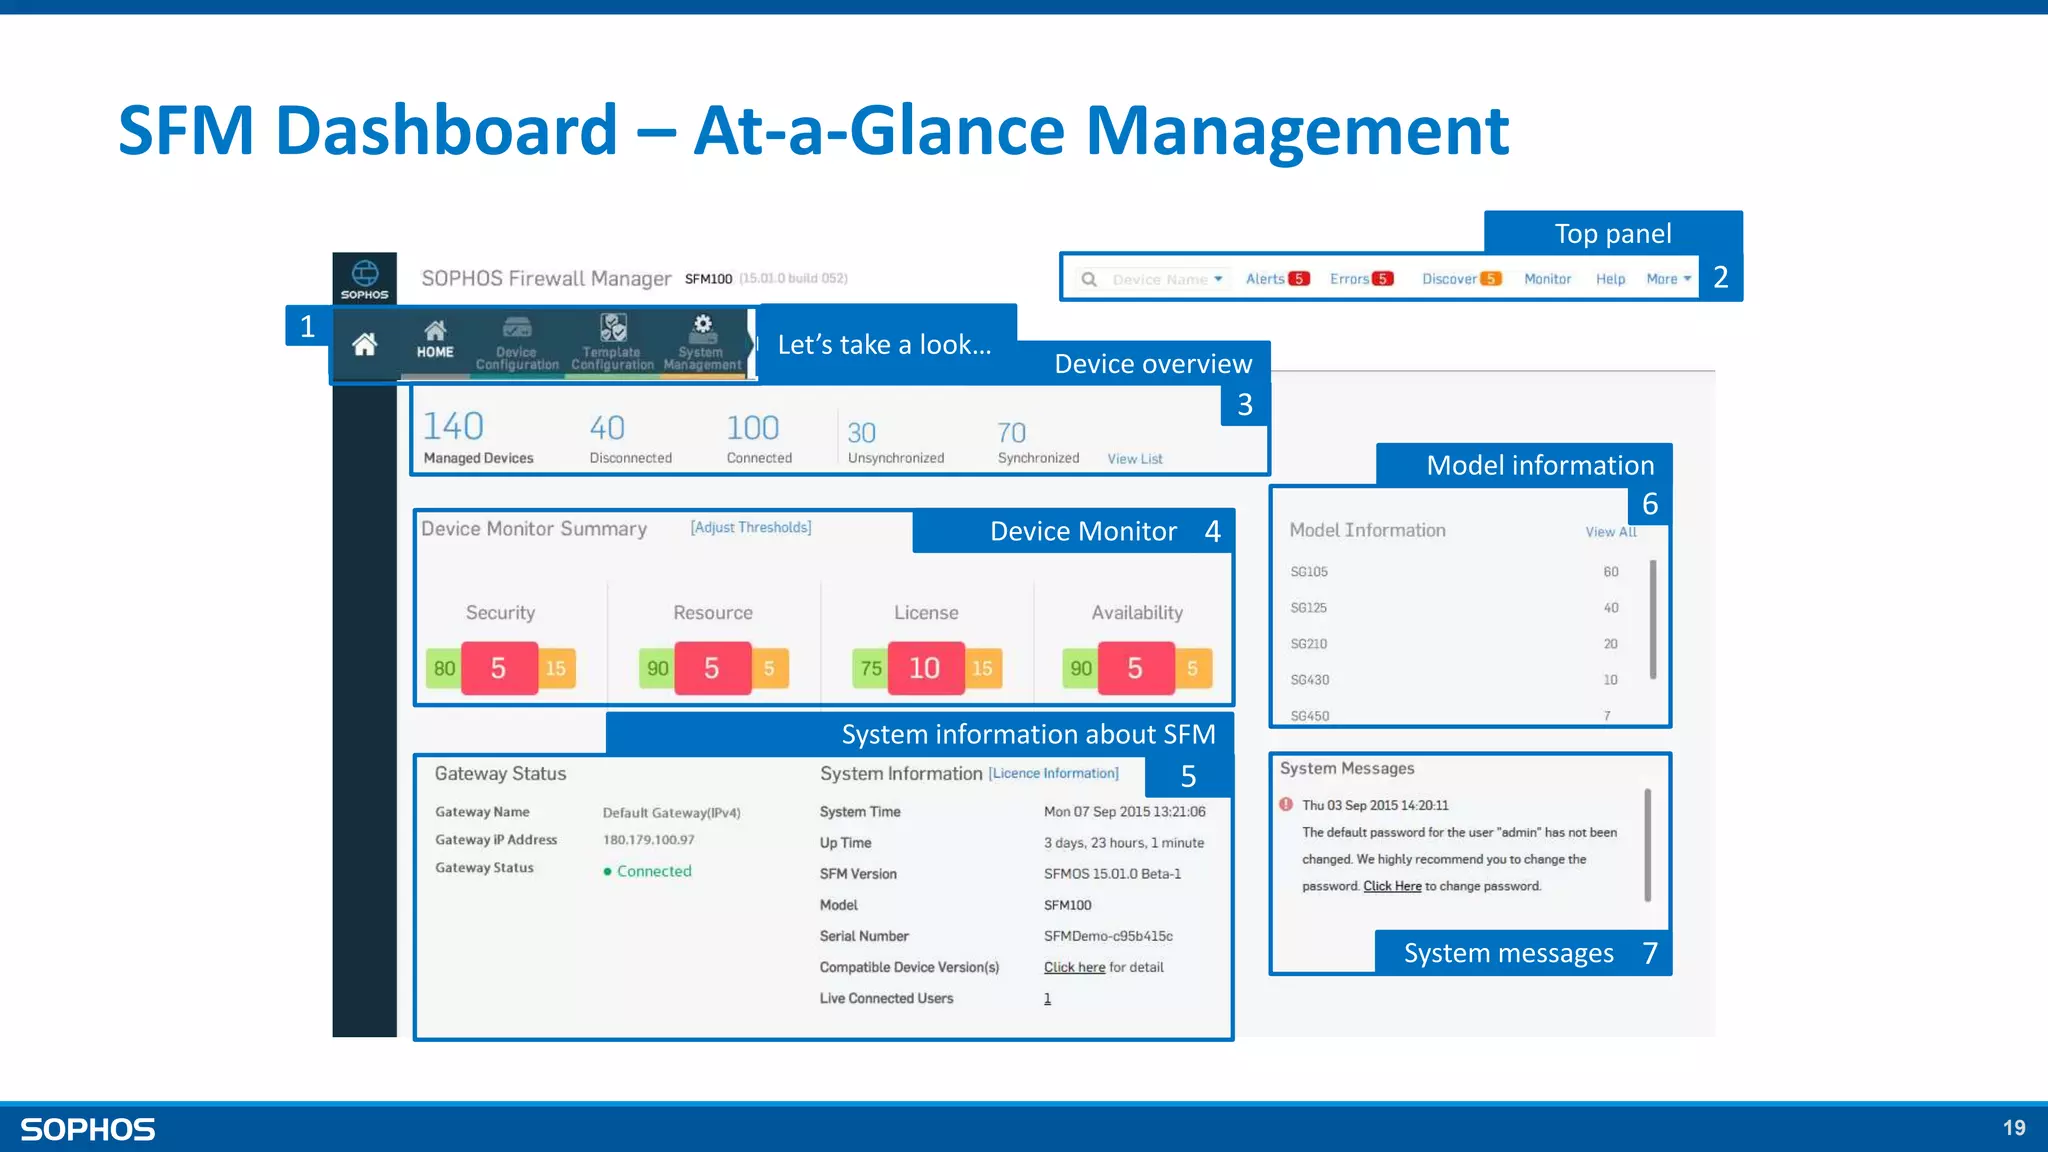Open Discover in the top panel
The width and height of the screenshot is (2048, 1152).
tap(1449, 279)
